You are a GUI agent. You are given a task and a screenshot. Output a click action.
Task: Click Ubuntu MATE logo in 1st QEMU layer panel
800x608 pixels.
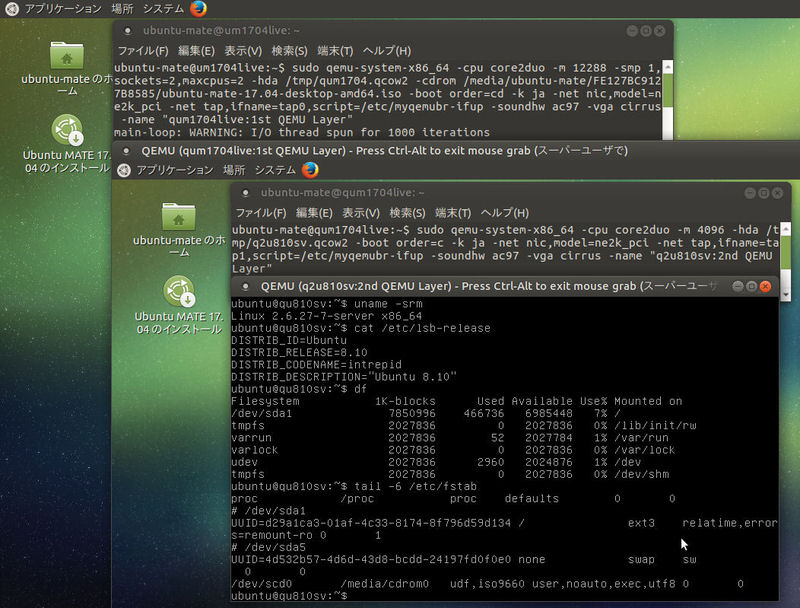tap(124, 170)
